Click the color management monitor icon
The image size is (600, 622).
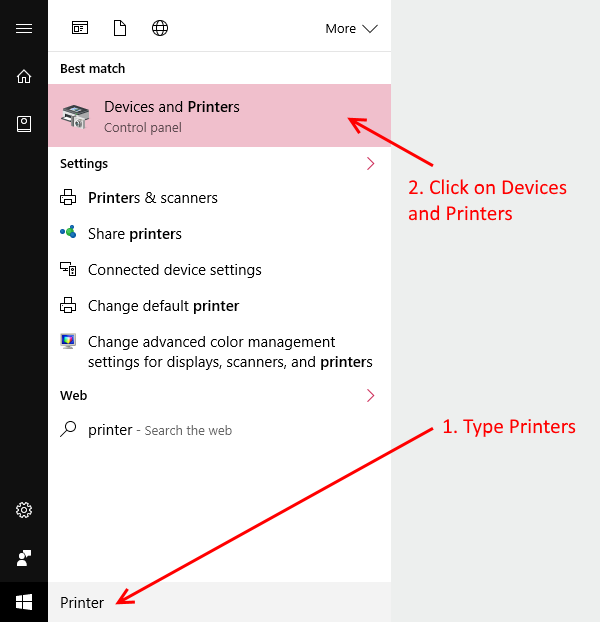coord(68,341)
